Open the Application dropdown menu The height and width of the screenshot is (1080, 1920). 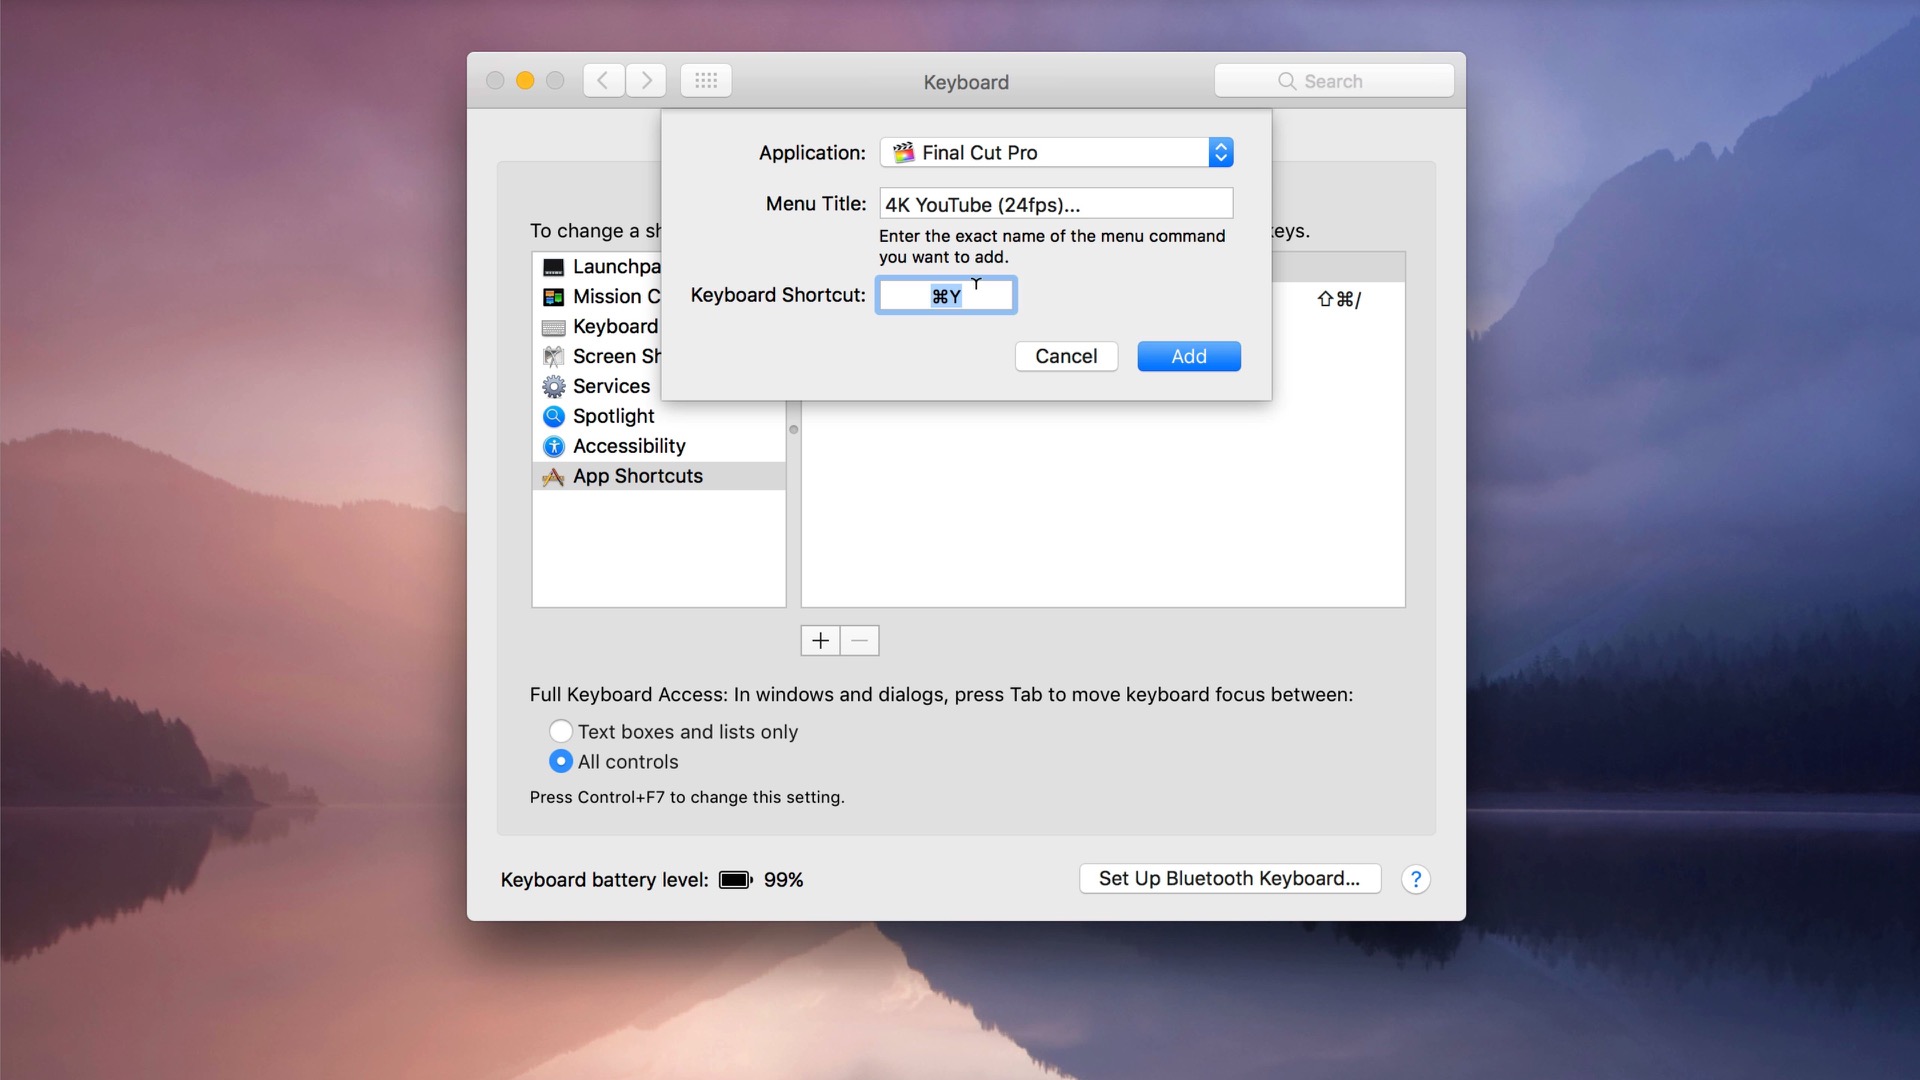click(1220, 152)
